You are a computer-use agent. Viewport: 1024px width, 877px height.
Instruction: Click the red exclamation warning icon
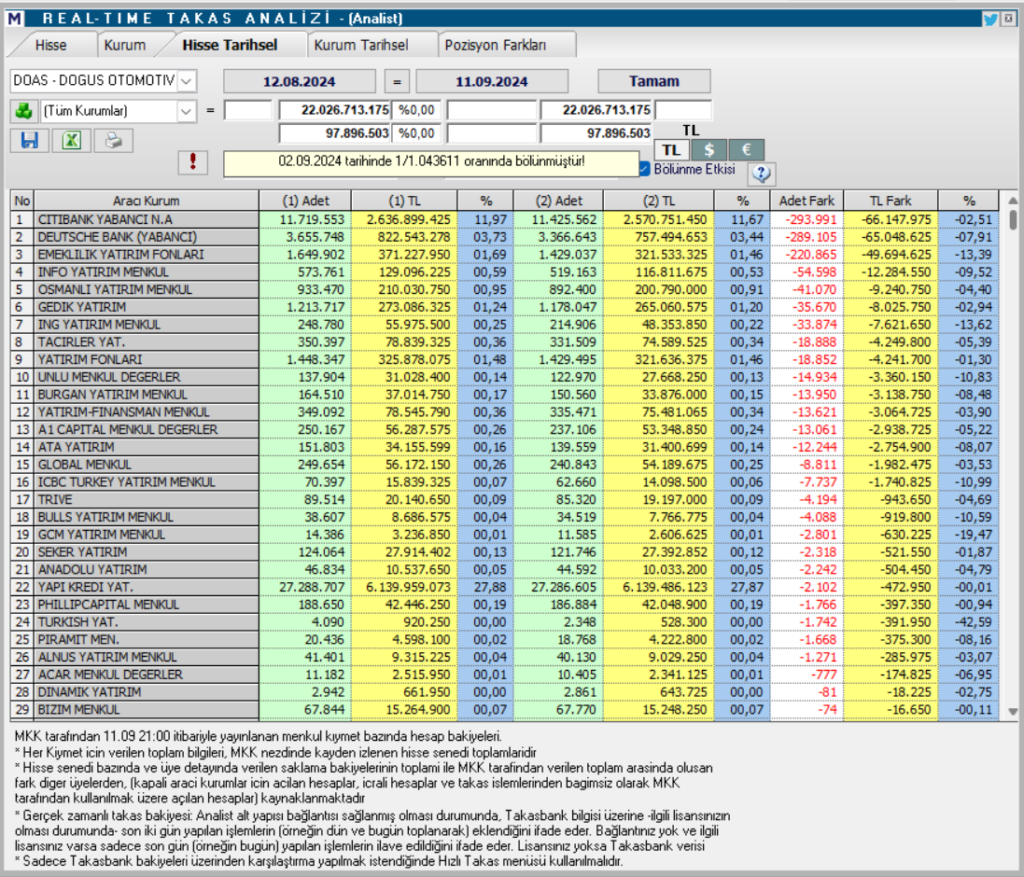coord(194,162)
